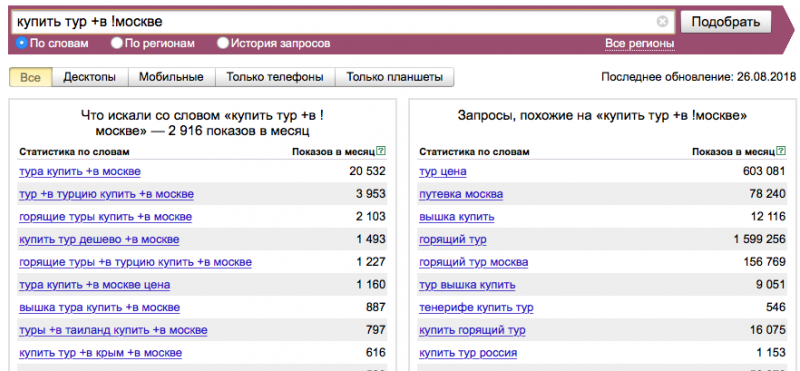The height and width of the screenshot is (371, 800).
Task: Click the 1 227 impressions value
Action: click(370, 262)
